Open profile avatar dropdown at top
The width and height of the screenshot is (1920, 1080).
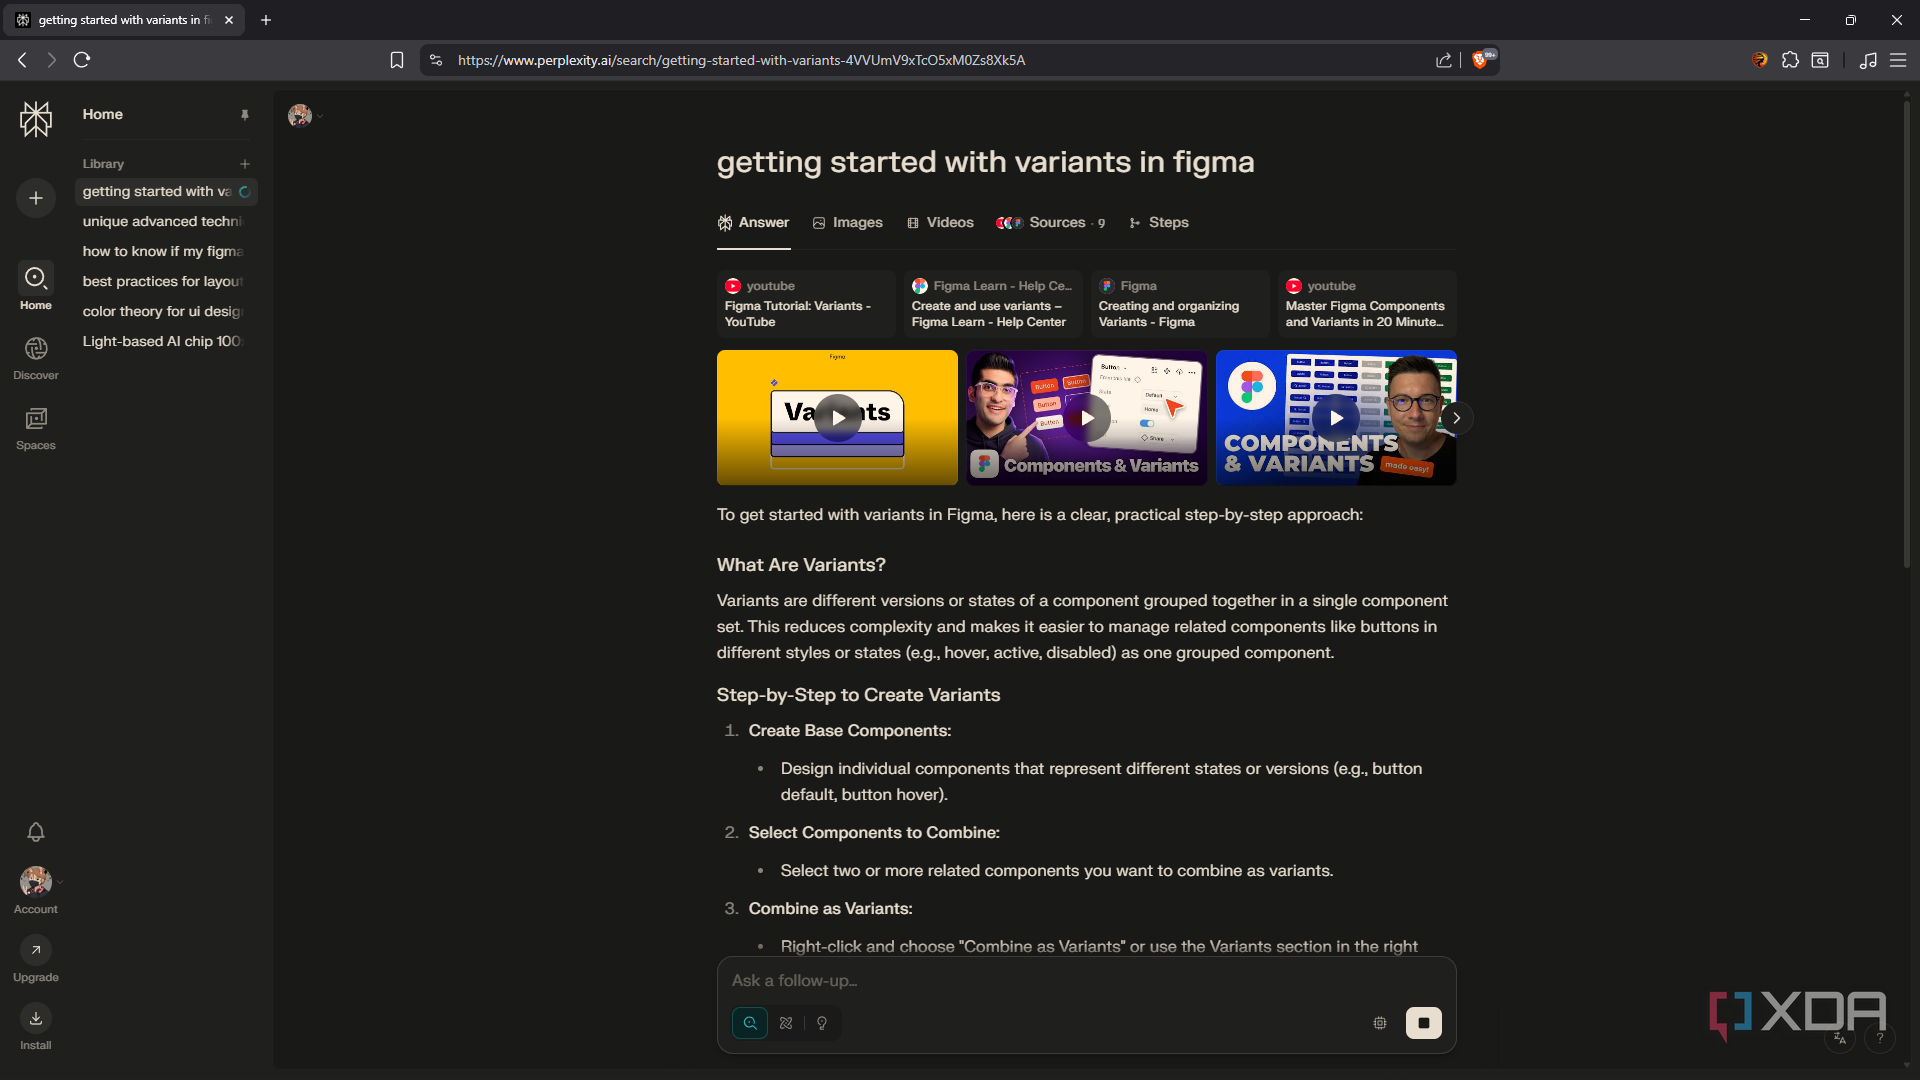tap(305, 116)
